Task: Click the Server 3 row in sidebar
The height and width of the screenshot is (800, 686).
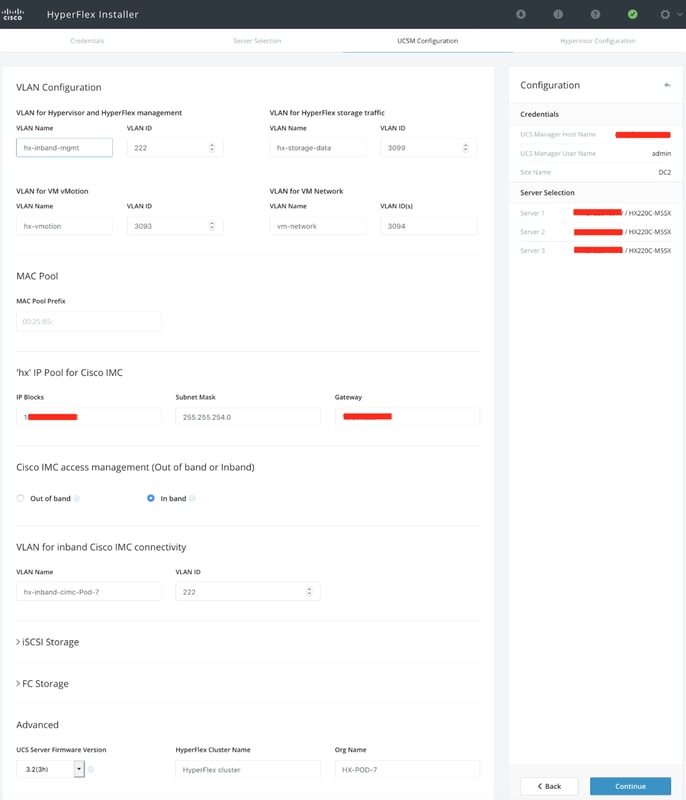Action: click(595, 251)
